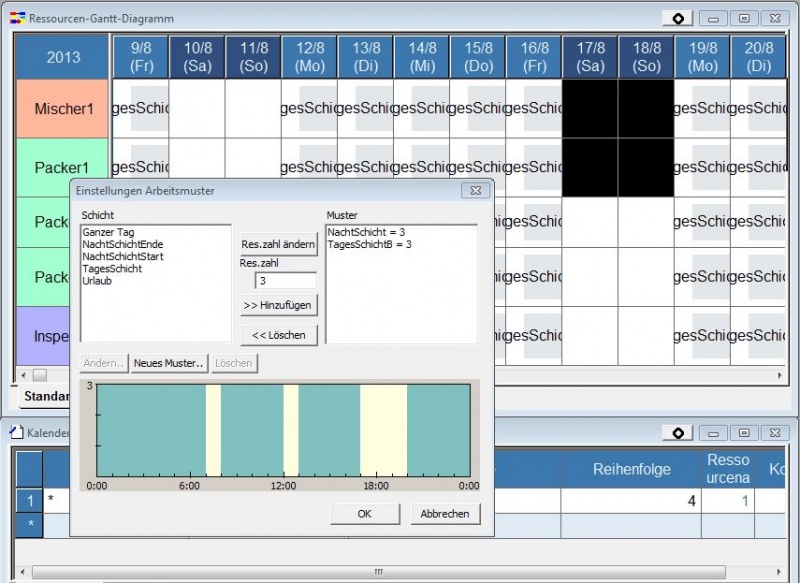The image size is (800, 583).
Task: Cancel with the Abbrechen button
Action: [445, 513]
